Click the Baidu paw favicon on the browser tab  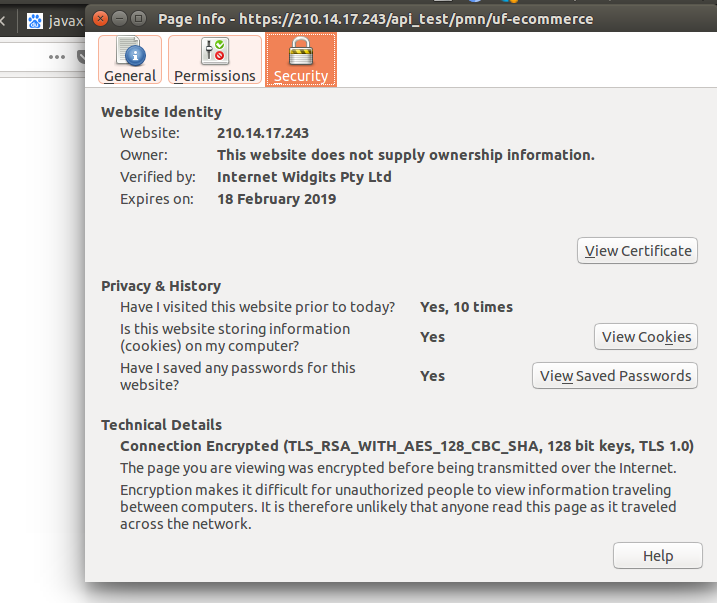(34, 21)
